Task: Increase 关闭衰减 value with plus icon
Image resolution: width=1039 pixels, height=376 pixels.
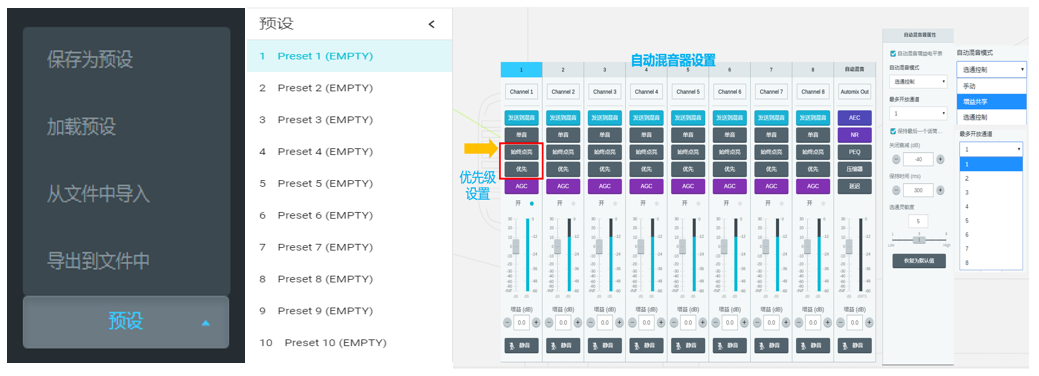Action: (x=940, y=159)
